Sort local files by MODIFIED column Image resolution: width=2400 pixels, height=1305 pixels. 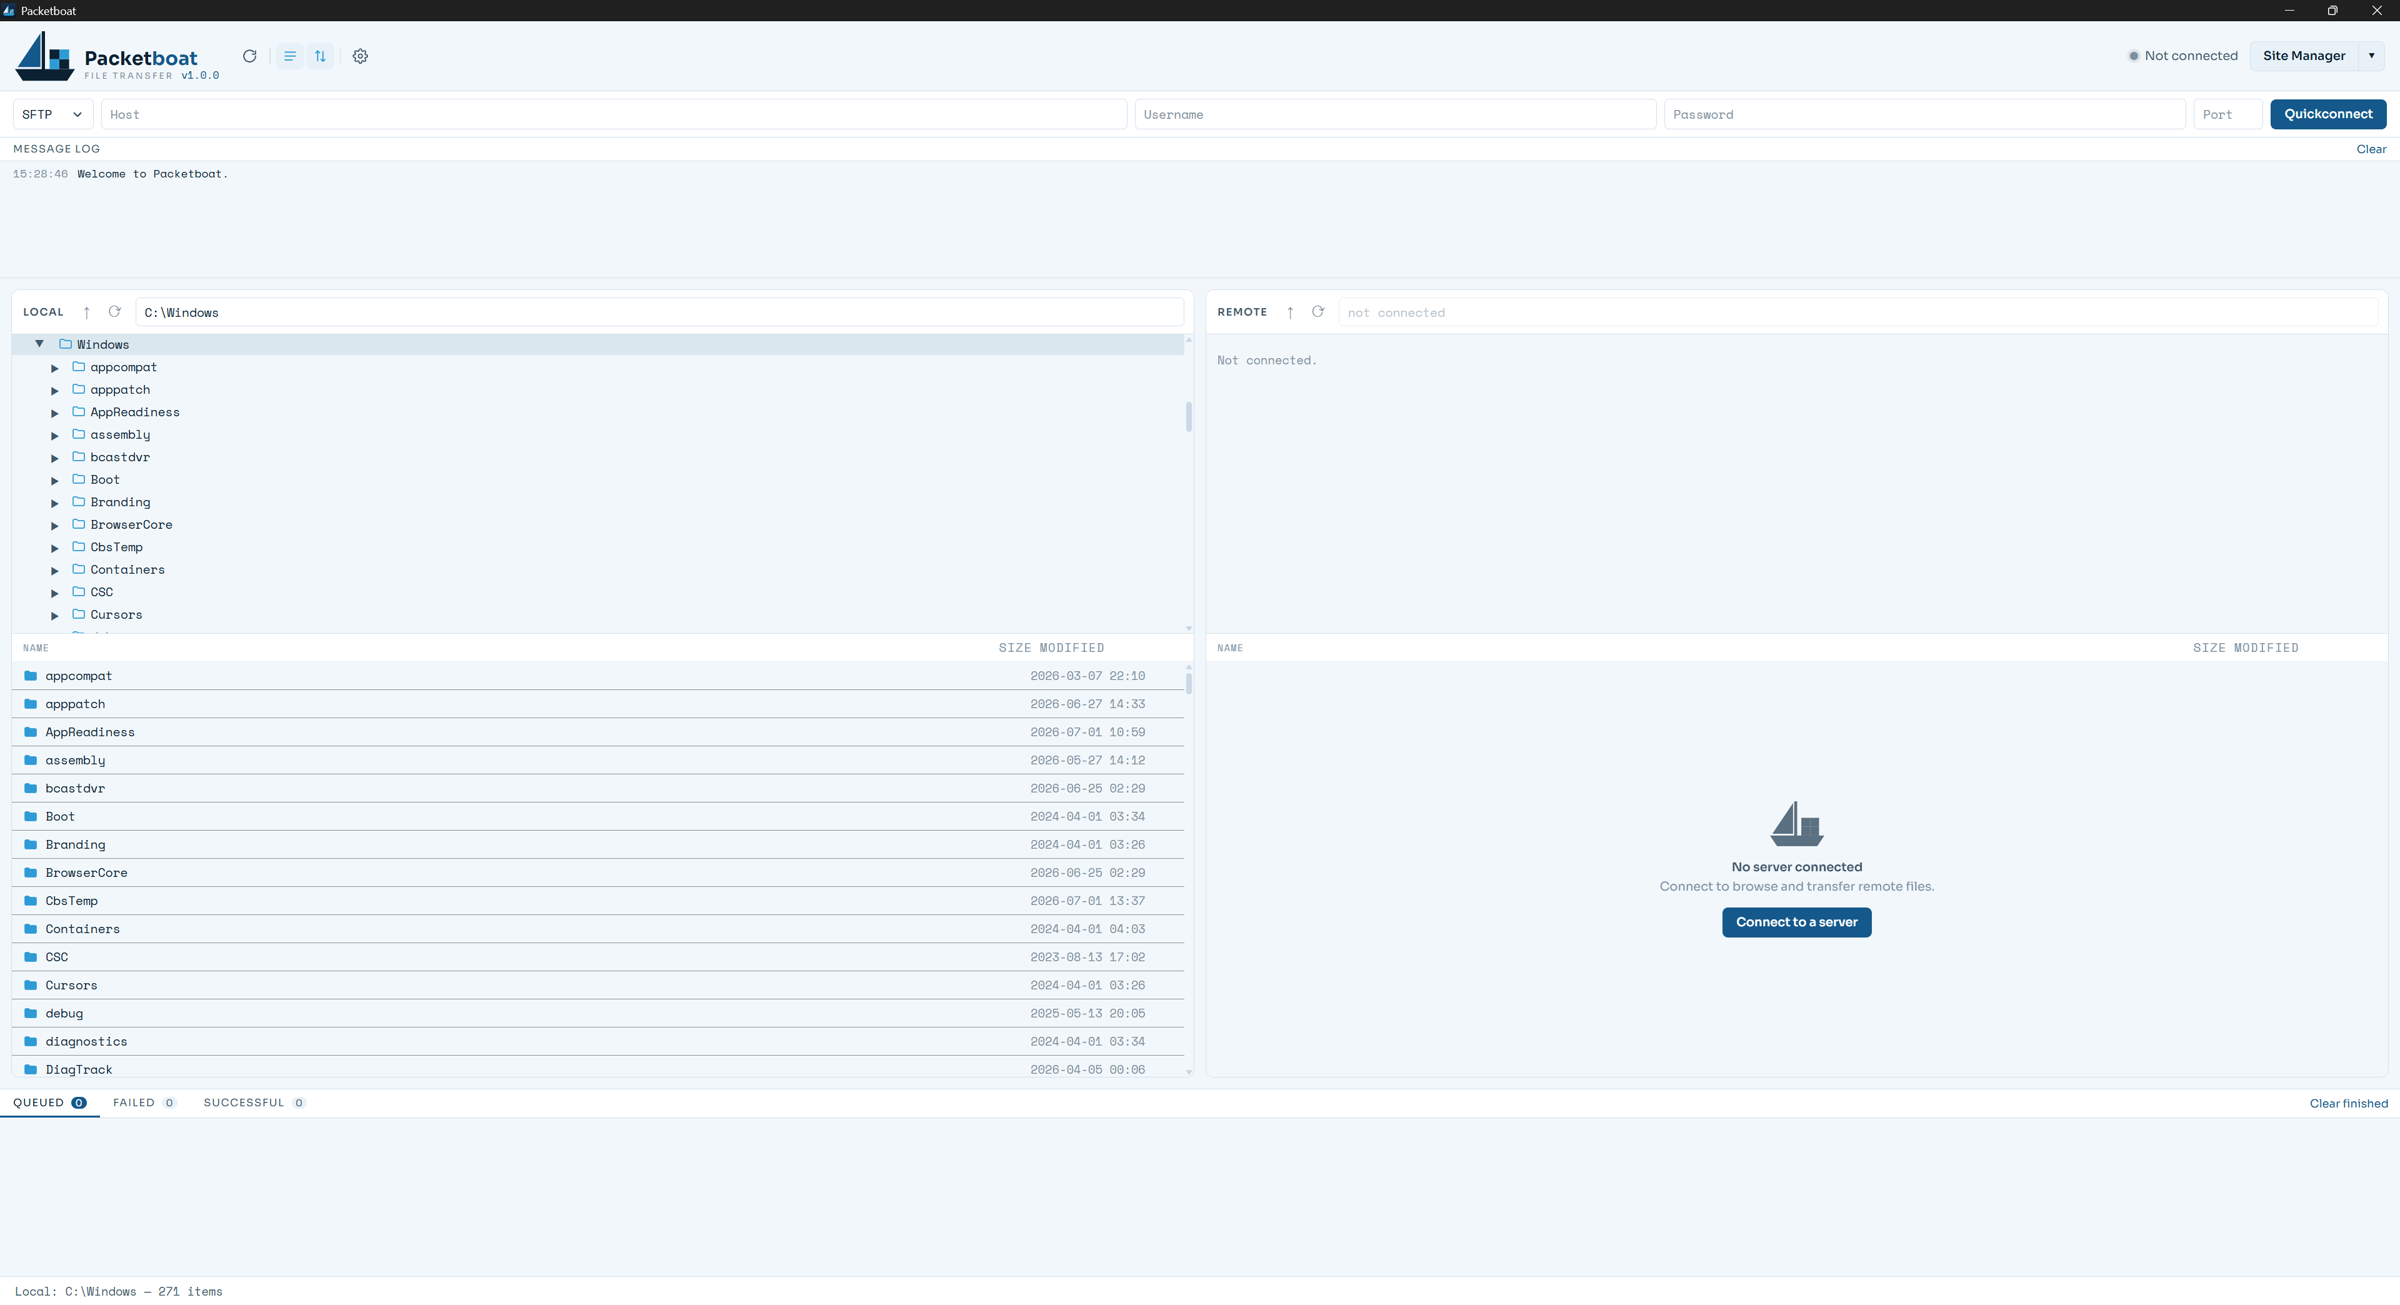[x=1071, y=648]
